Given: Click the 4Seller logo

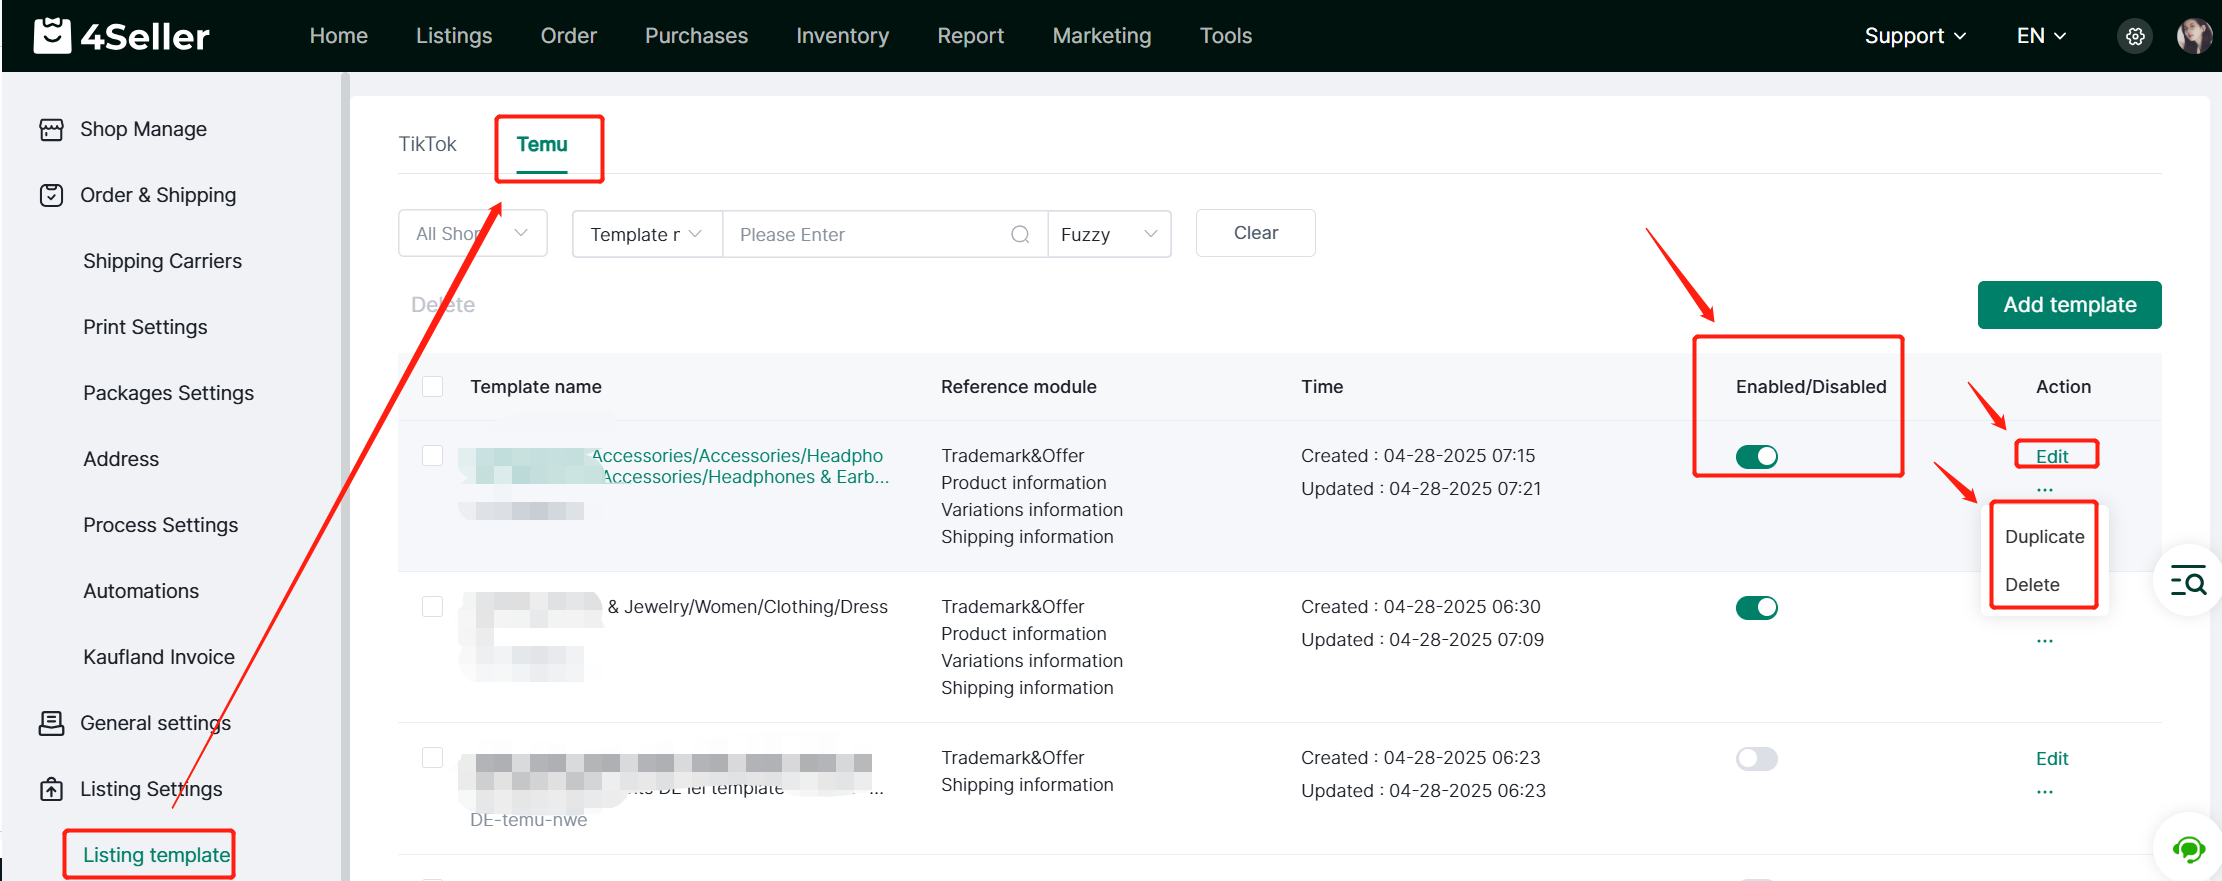Looking at the screenshot, I should pos(121,36).
